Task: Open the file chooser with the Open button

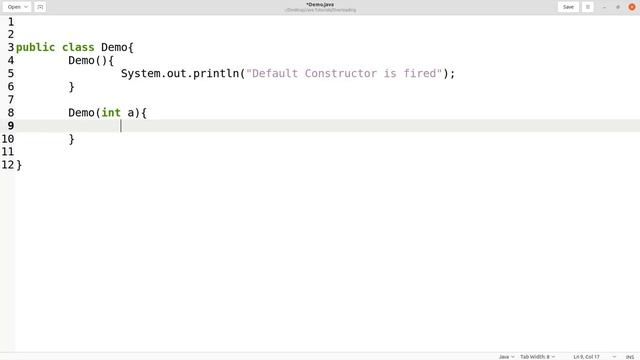Action: click(16, 7)
